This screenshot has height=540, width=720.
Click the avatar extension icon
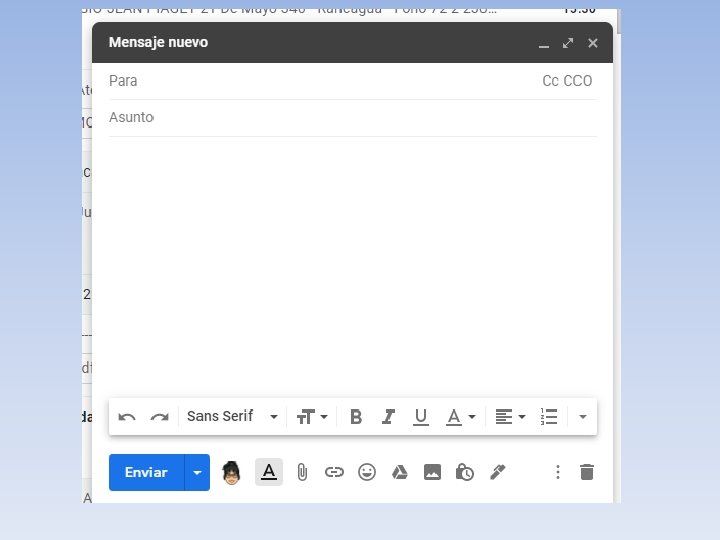pos(231,472)
